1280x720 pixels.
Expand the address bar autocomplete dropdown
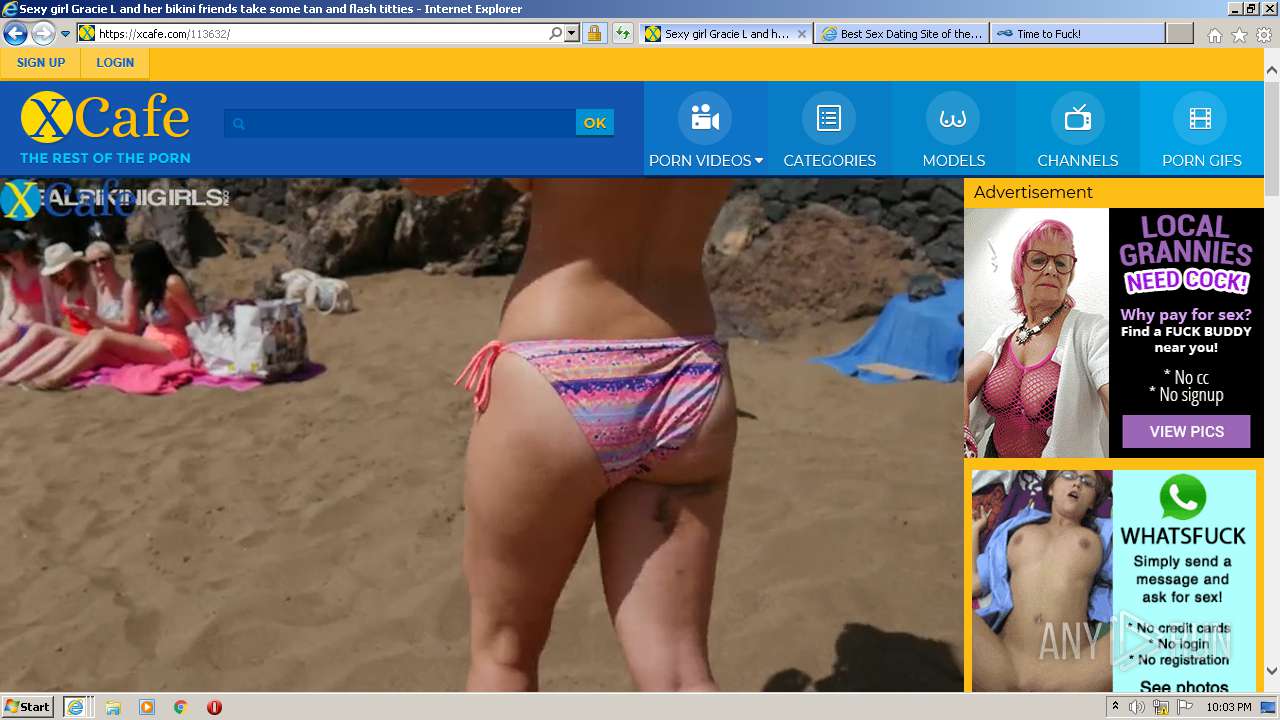point(572,33)
